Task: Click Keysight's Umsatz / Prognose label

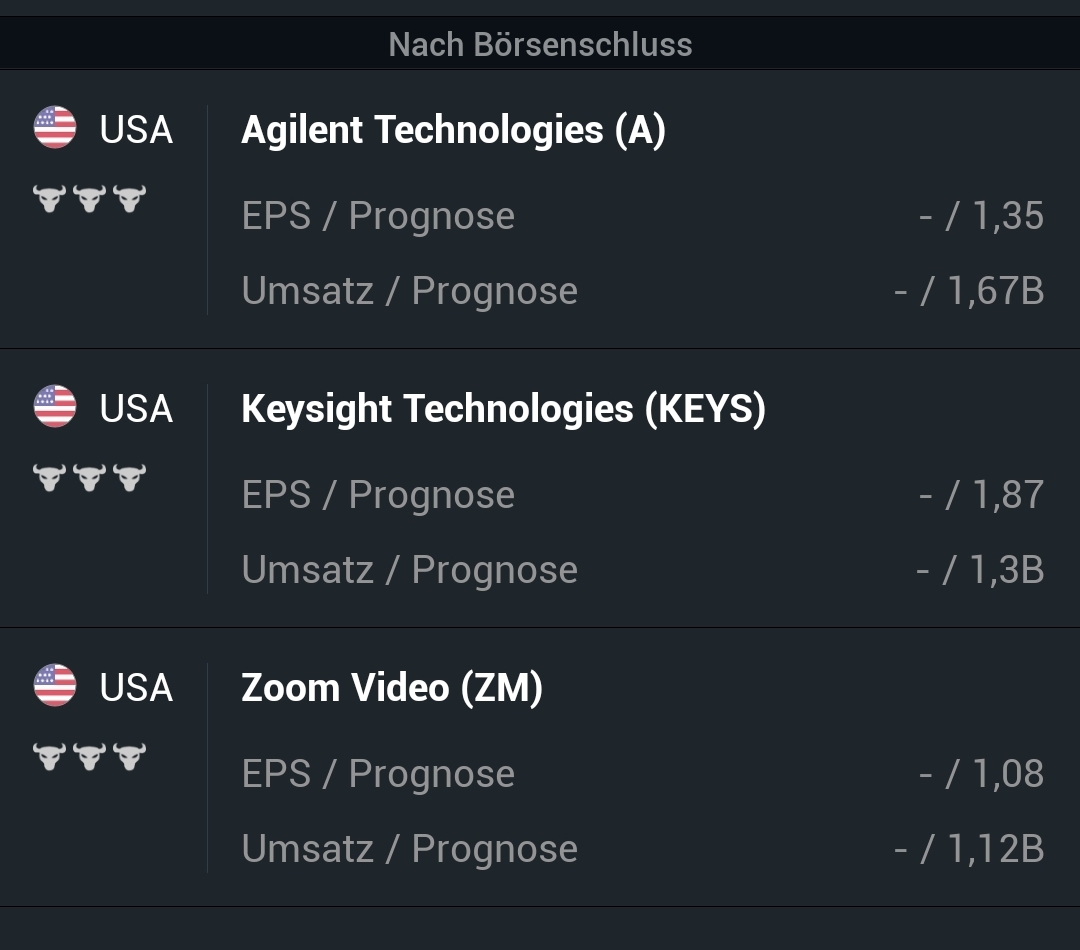Action: pos(409,570)
